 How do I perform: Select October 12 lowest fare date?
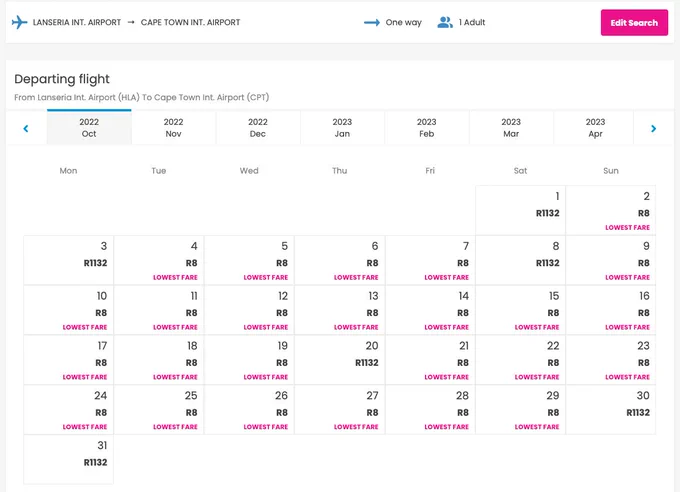click(x=249, y=310)
